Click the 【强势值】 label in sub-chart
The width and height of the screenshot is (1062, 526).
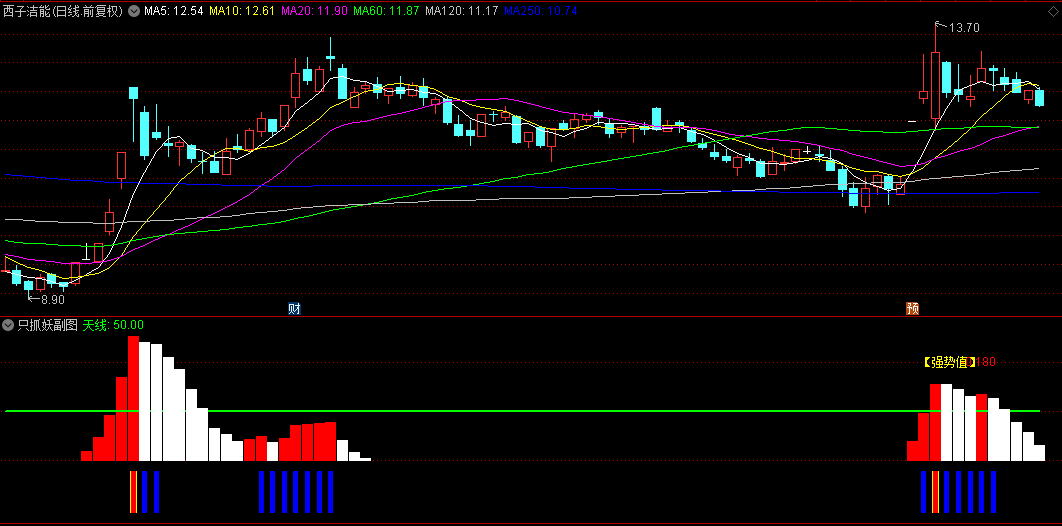(x=950, y=362)
